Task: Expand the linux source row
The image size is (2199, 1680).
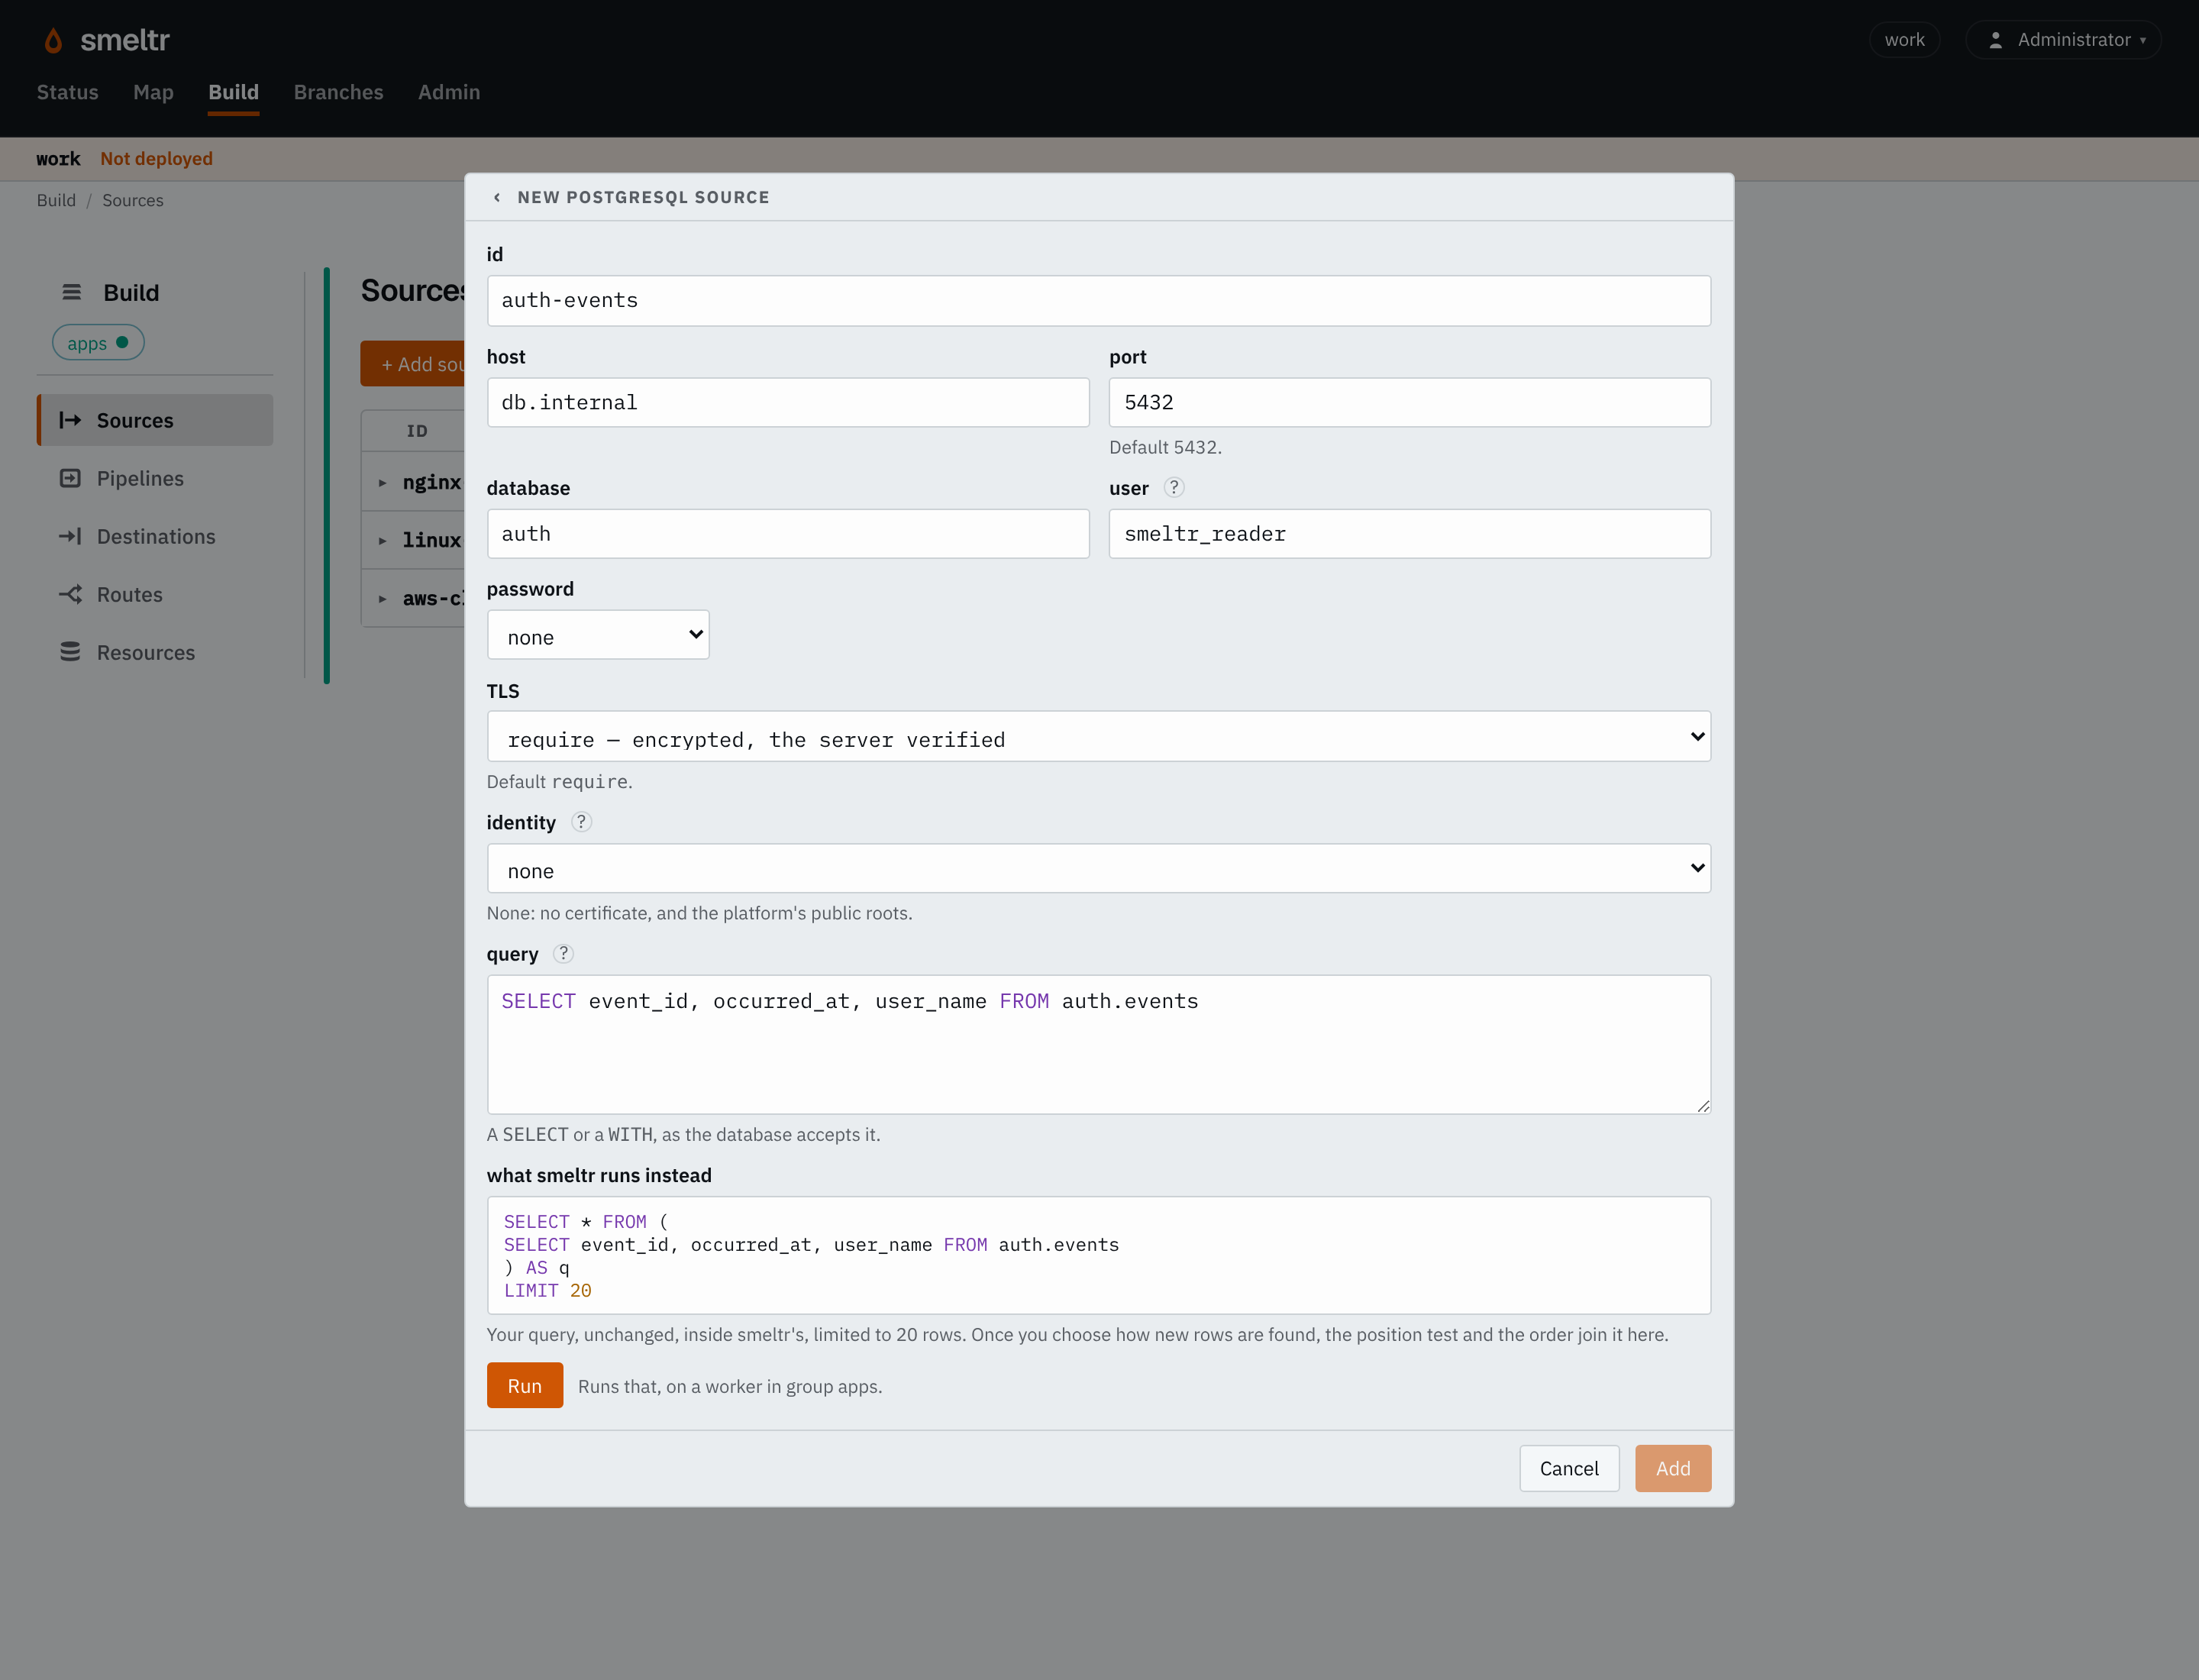Action: pyautogui.click(x=382, y=541)
